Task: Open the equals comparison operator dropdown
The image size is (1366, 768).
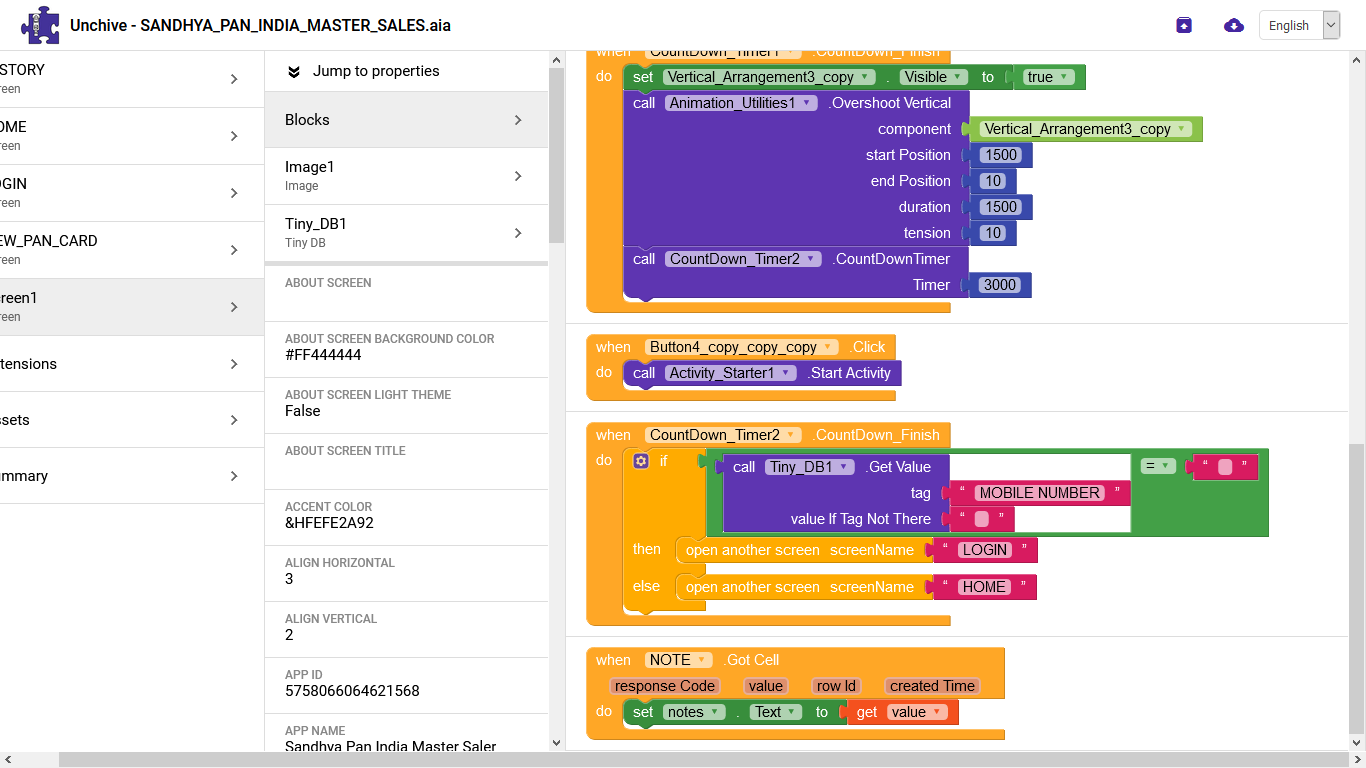Action: tap(1164, 466)
